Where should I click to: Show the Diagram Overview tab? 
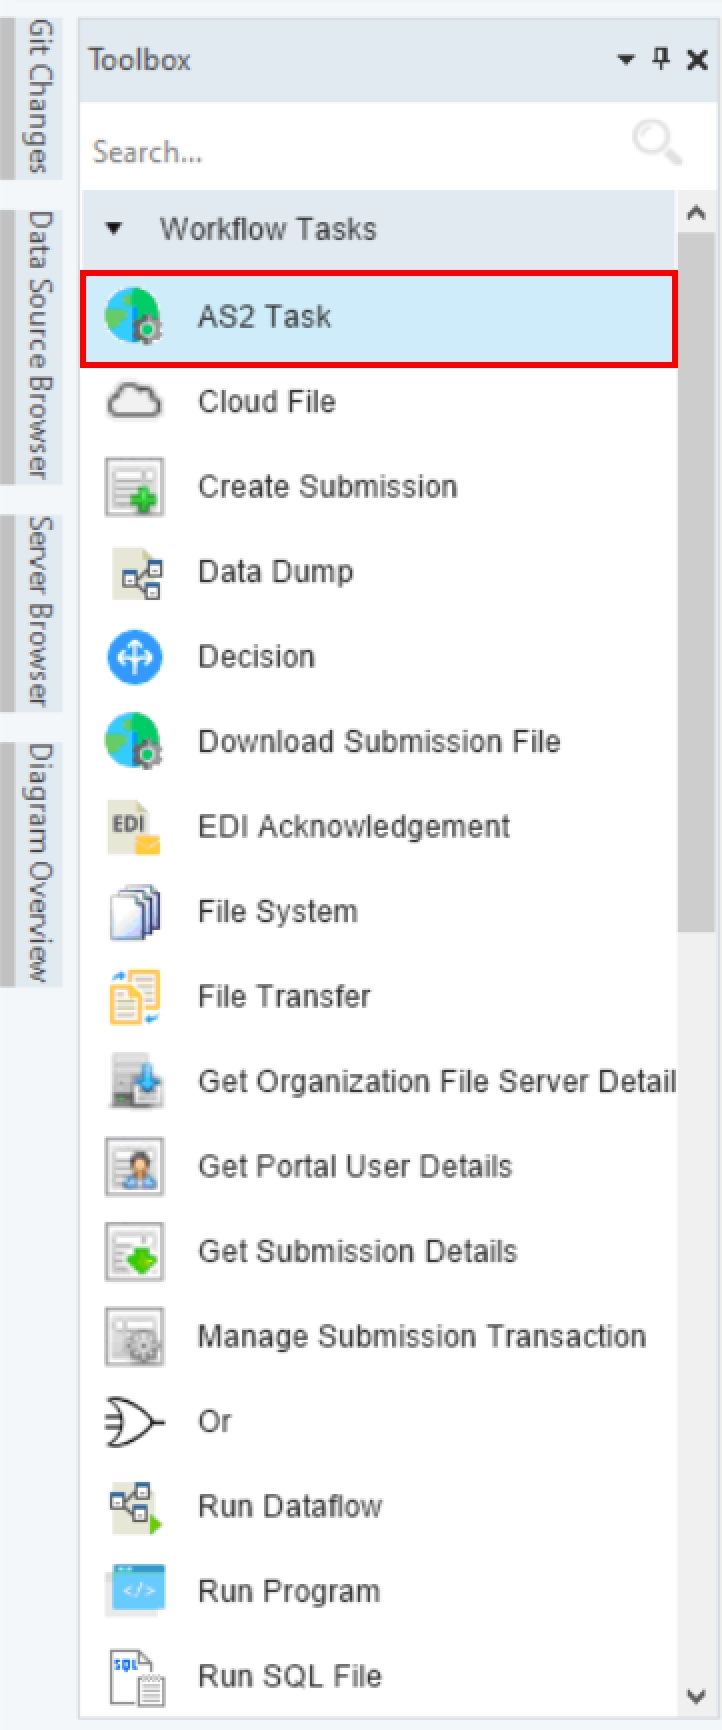tap(40, 862)
